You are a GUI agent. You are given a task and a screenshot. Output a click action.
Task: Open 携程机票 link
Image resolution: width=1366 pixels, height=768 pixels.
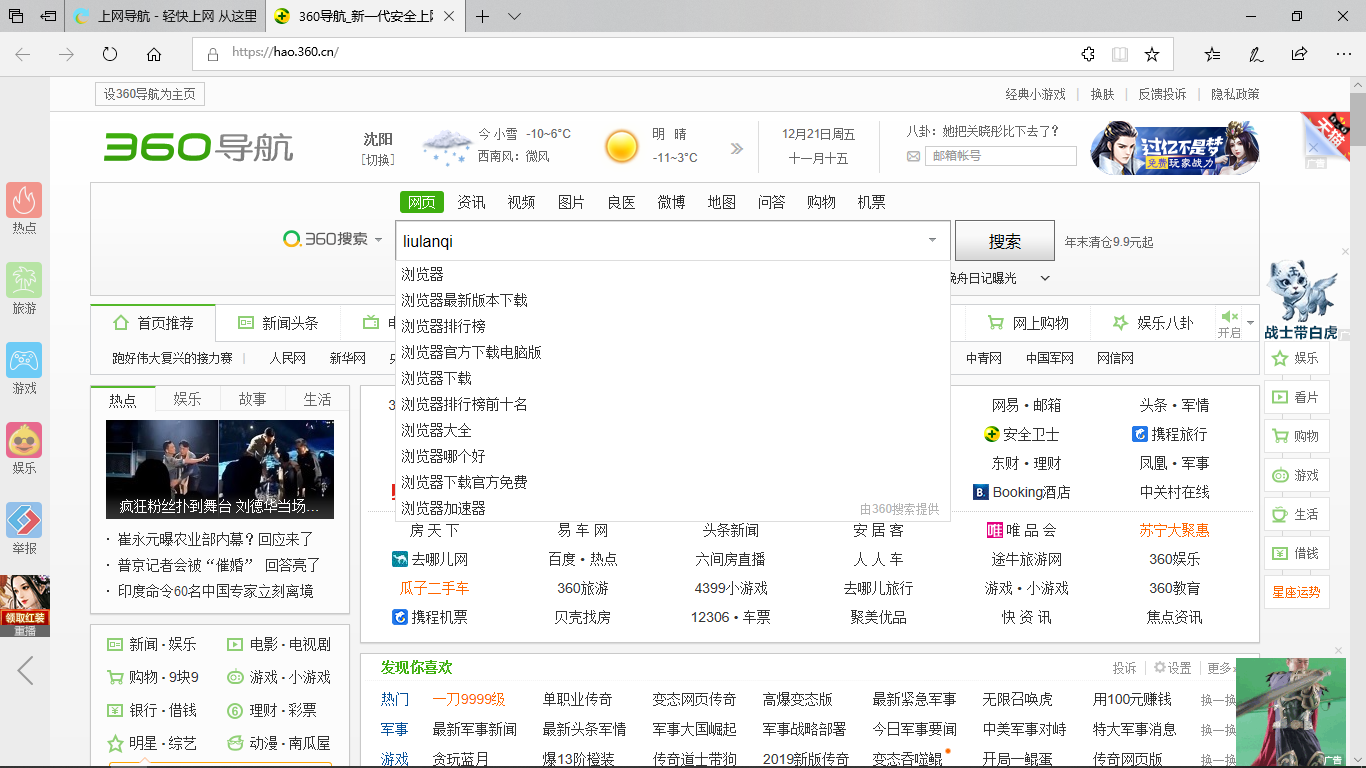(431, 617)
